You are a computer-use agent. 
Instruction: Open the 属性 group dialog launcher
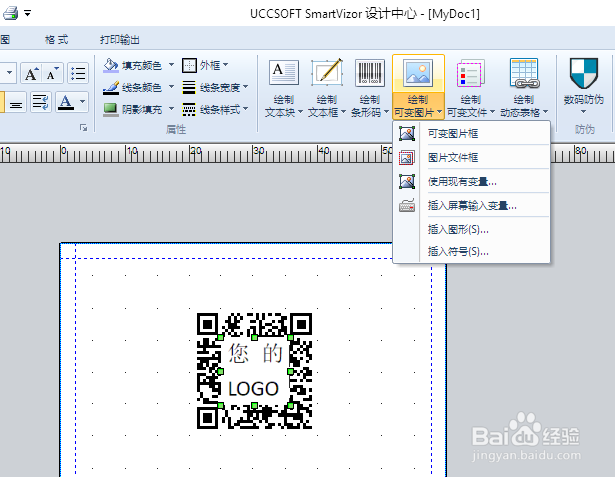83,127
